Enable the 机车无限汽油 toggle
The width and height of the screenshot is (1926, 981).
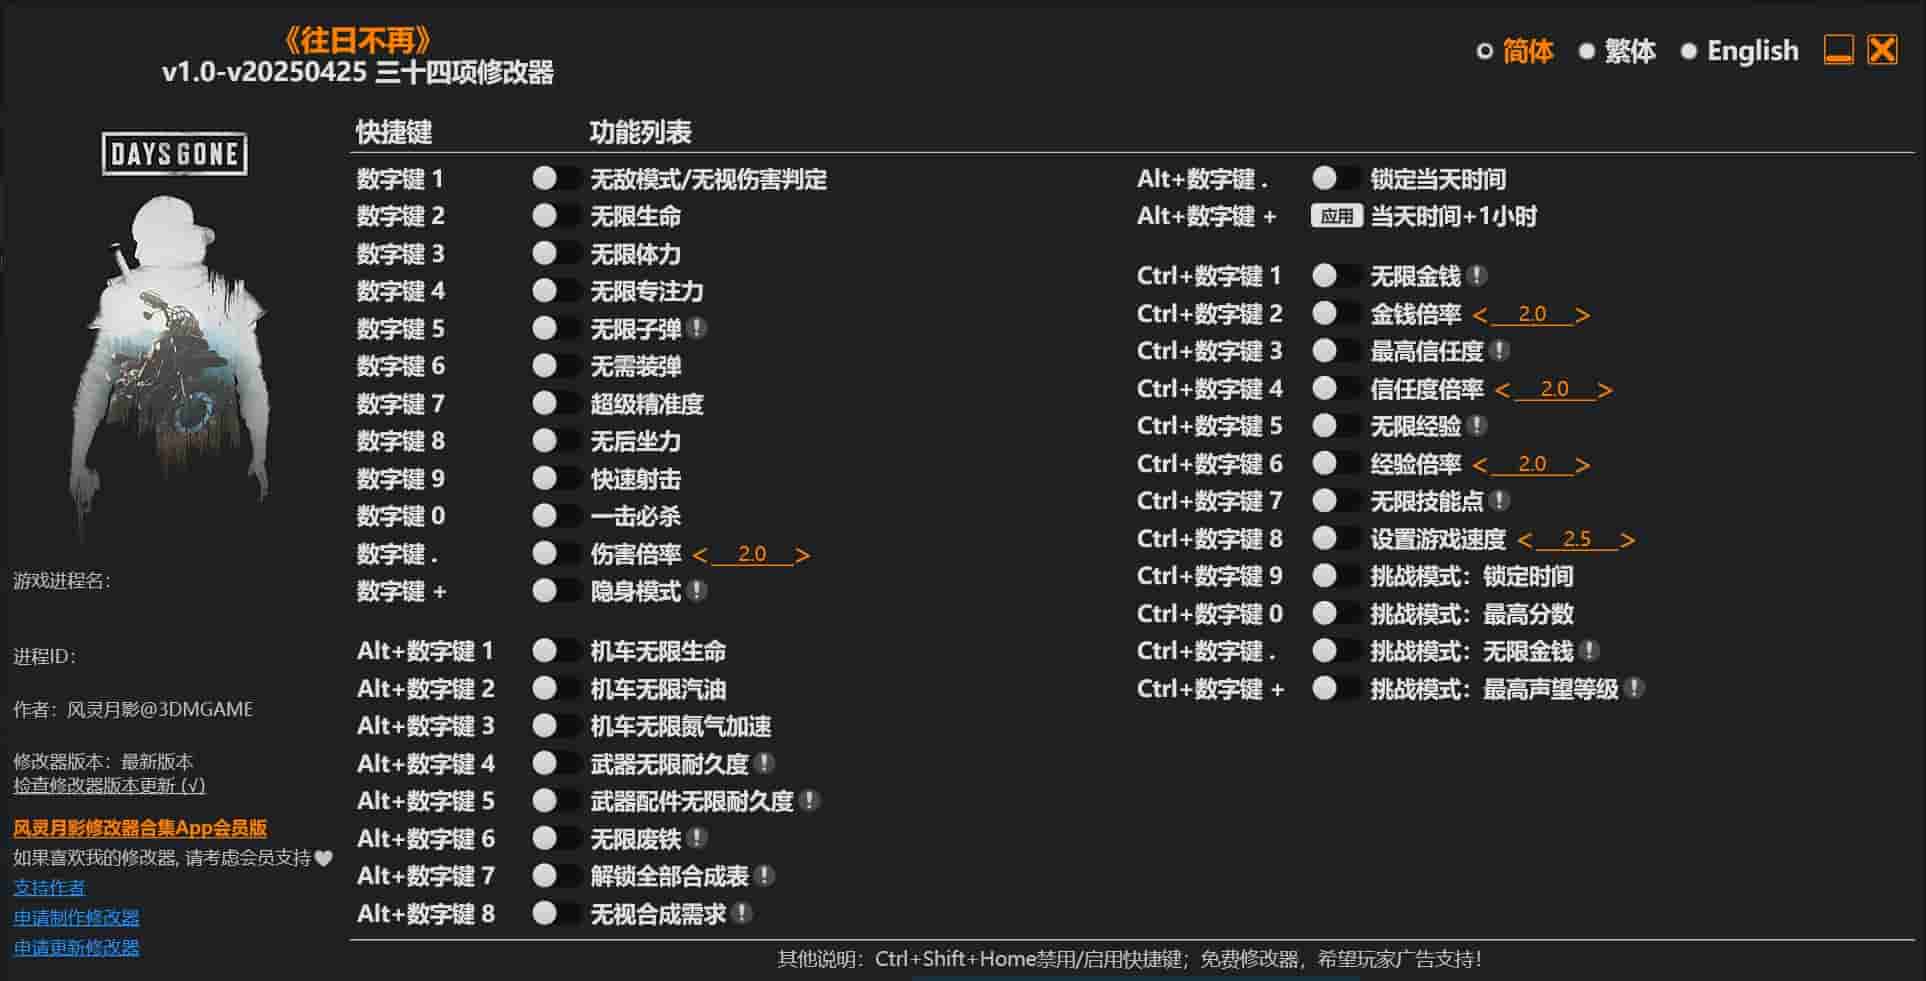click(x=548, y=688)
